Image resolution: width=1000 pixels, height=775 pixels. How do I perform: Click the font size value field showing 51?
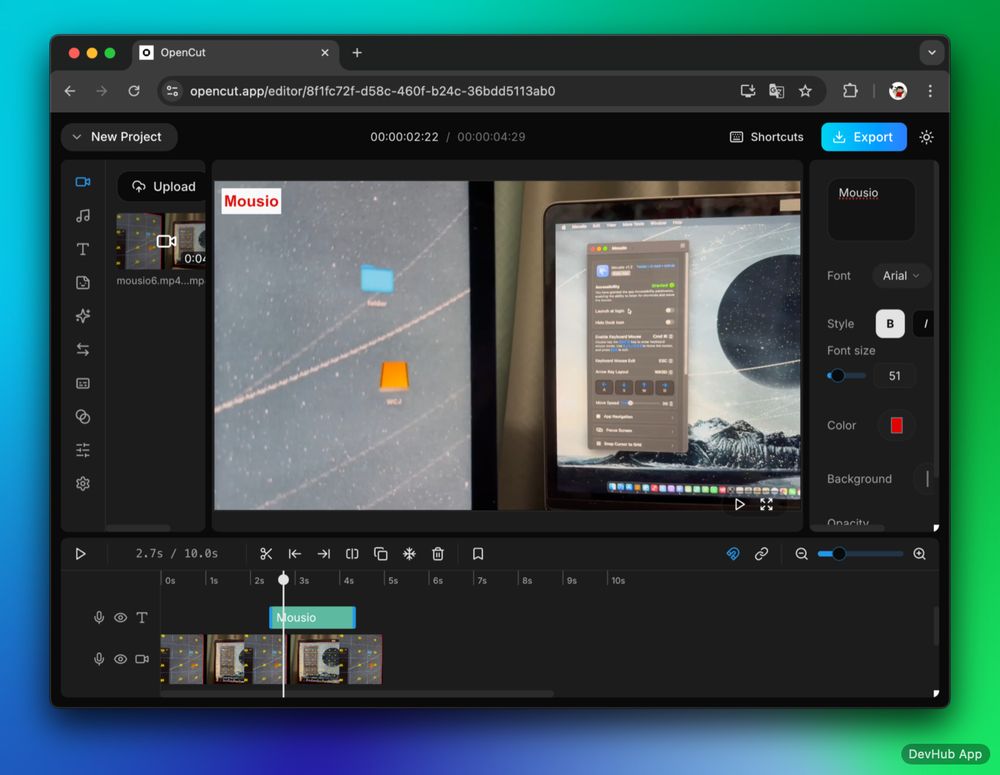(894, 376)
